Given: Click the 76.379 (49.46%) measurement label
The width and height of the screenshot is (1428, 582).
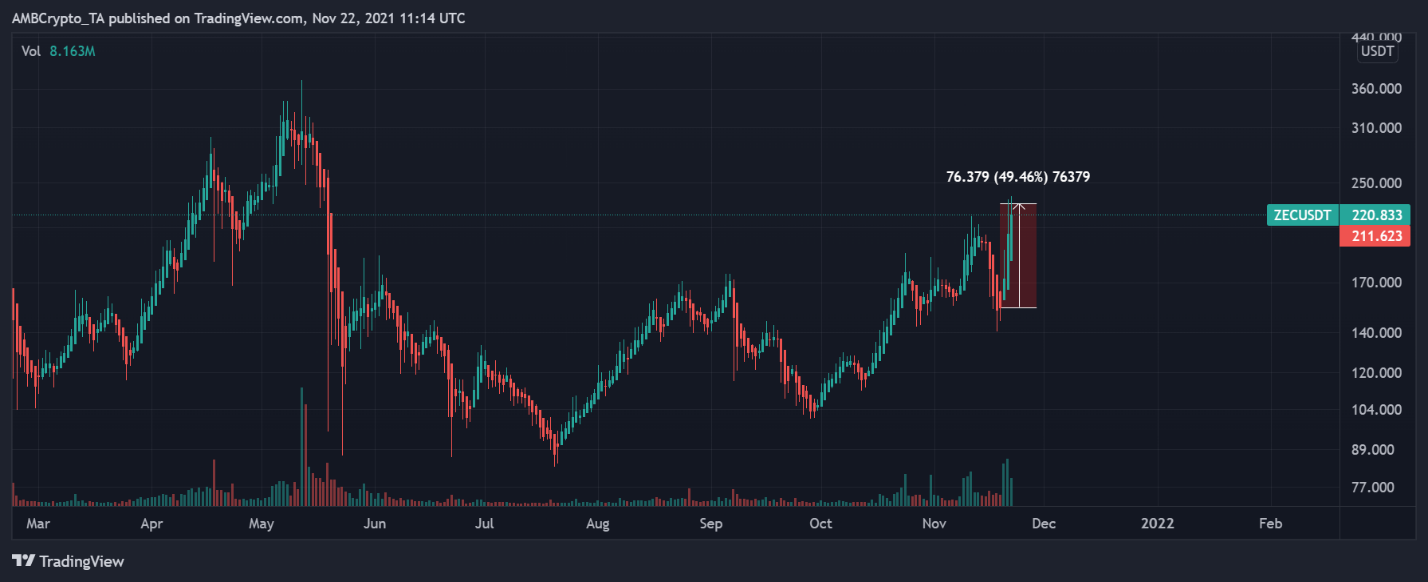Looking at the screenshot, I should 1017,177.
